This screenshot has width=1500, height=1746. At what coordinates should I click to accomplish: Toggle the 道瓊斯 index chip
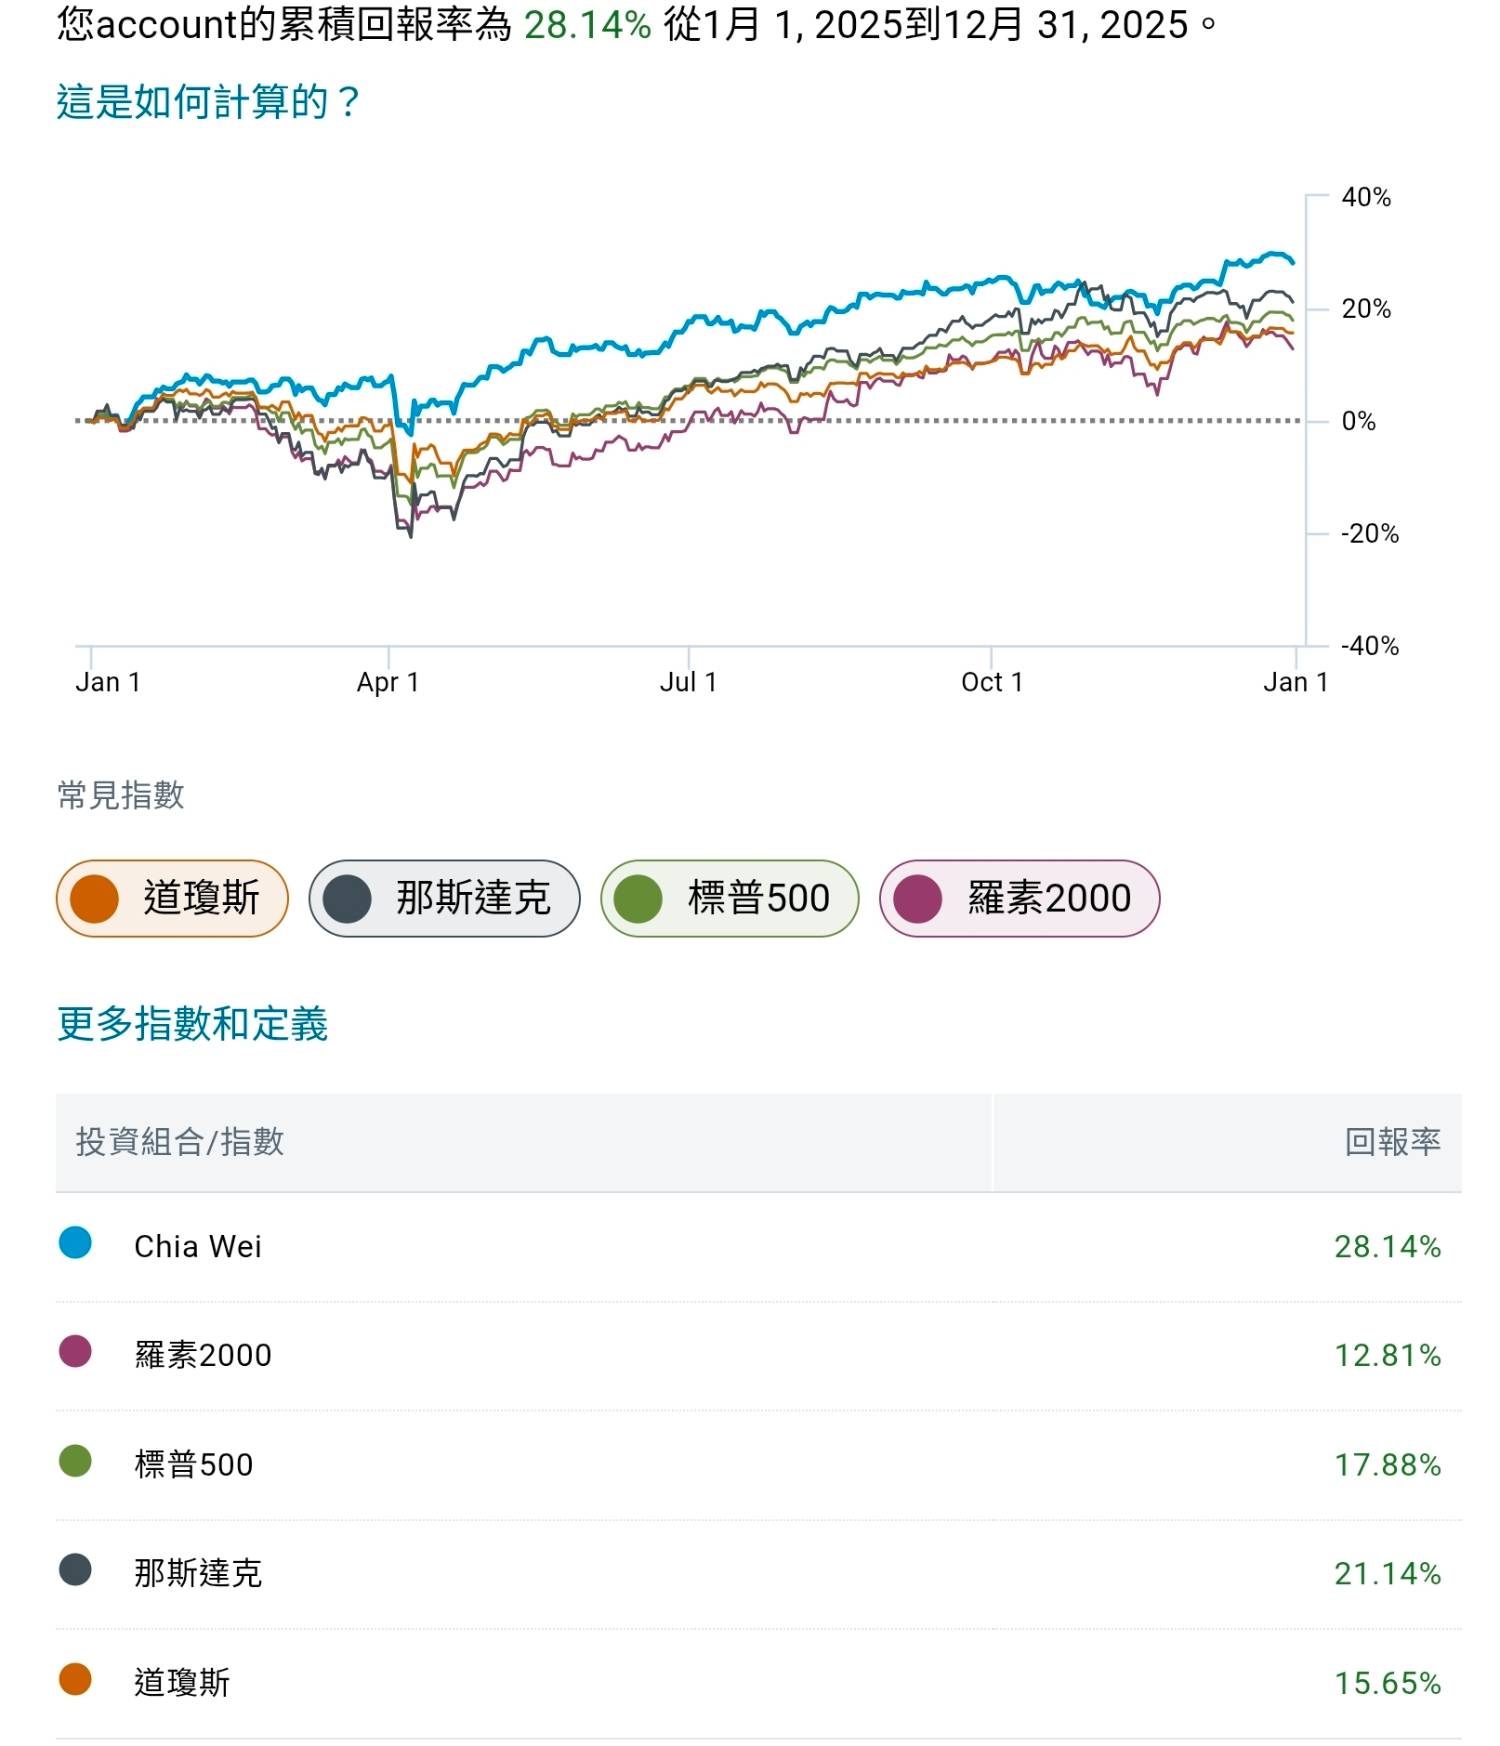tap(172, 898)
